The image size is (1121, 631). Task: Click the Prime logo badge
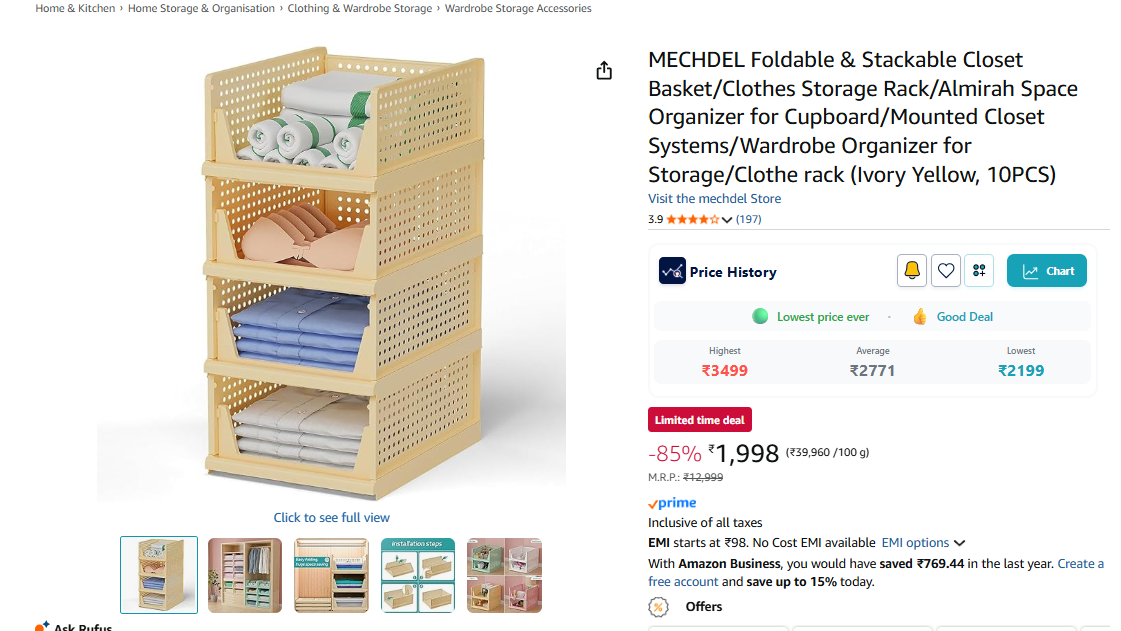[672, 503]
